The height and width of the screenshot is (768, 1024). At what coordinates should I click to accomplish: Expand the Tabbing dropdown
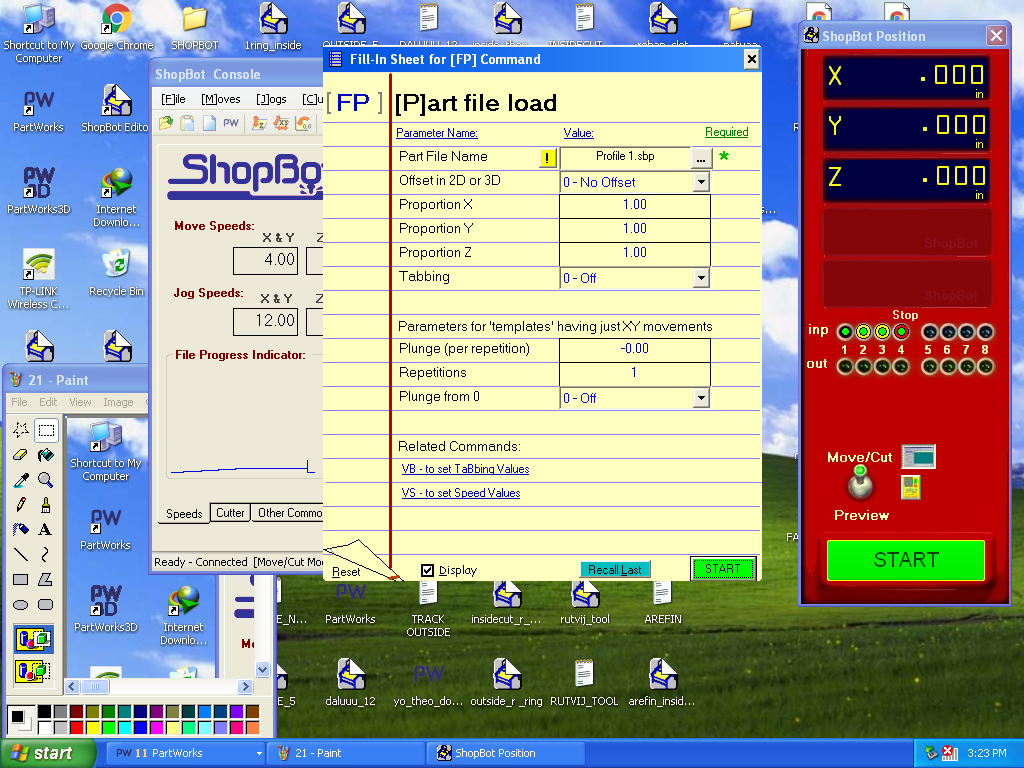(x=701, y=278)
